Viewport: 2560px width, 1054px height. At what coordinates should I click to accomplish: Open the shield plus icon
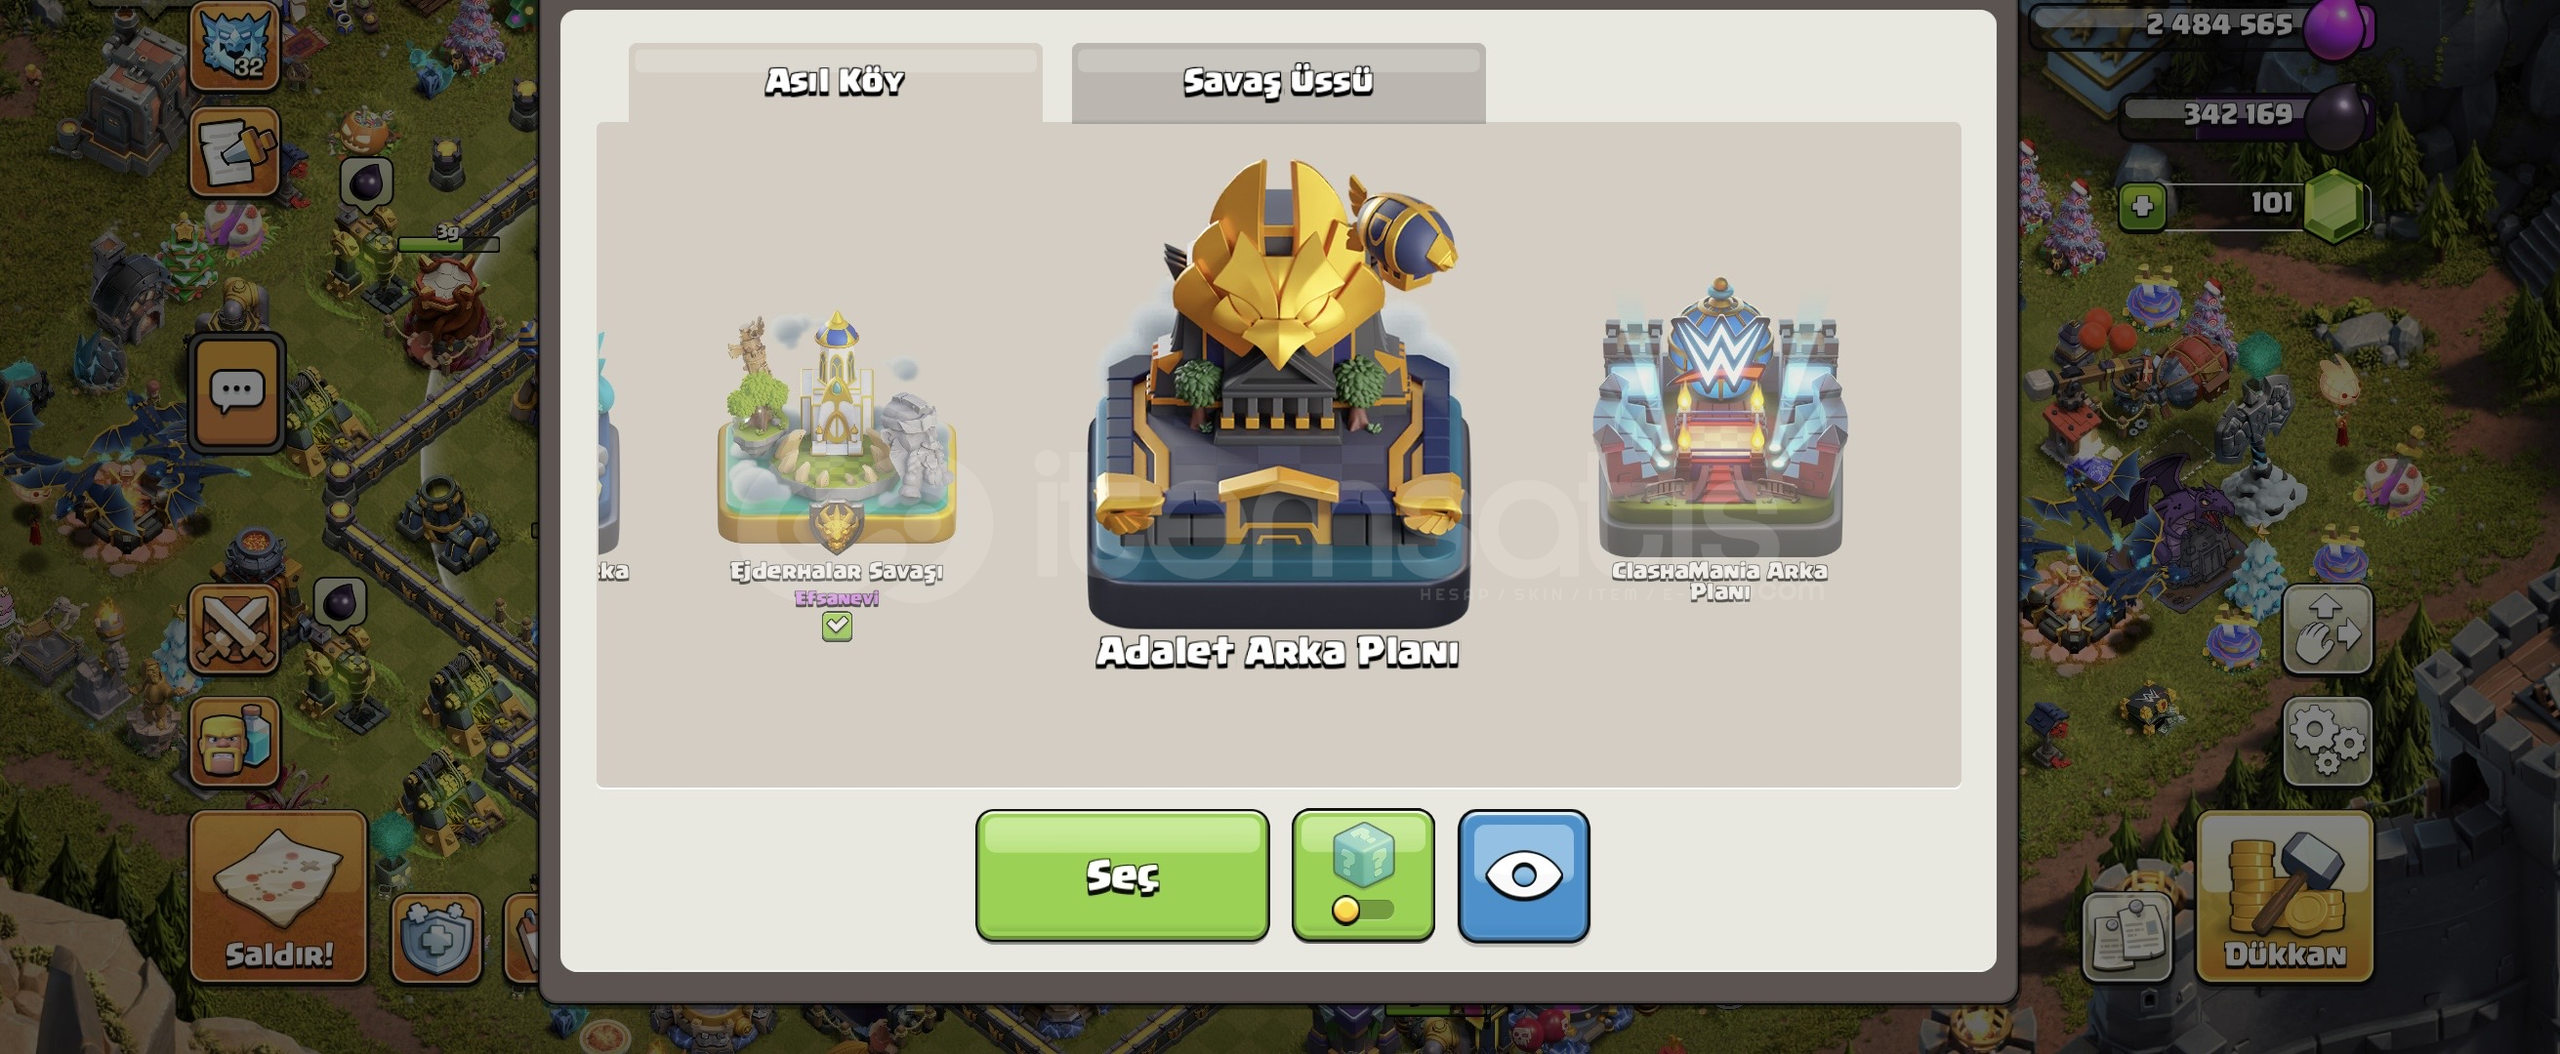point(437,939)
